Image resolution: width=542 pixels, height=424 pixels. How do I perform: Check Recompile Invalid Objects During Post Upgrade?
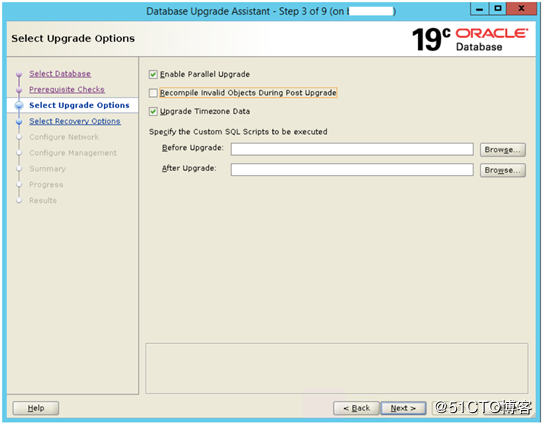click(153, 93)
